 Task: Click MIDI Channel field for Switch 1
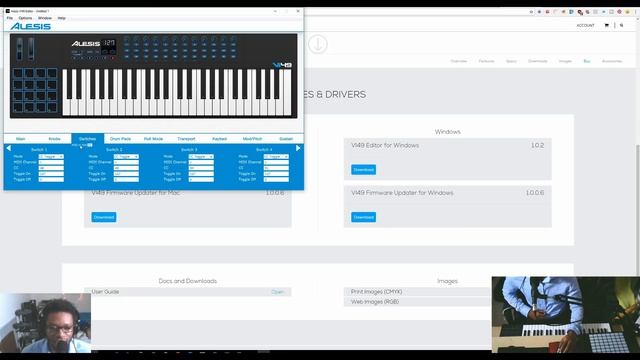pyautogui.click(x=51, y=162)
